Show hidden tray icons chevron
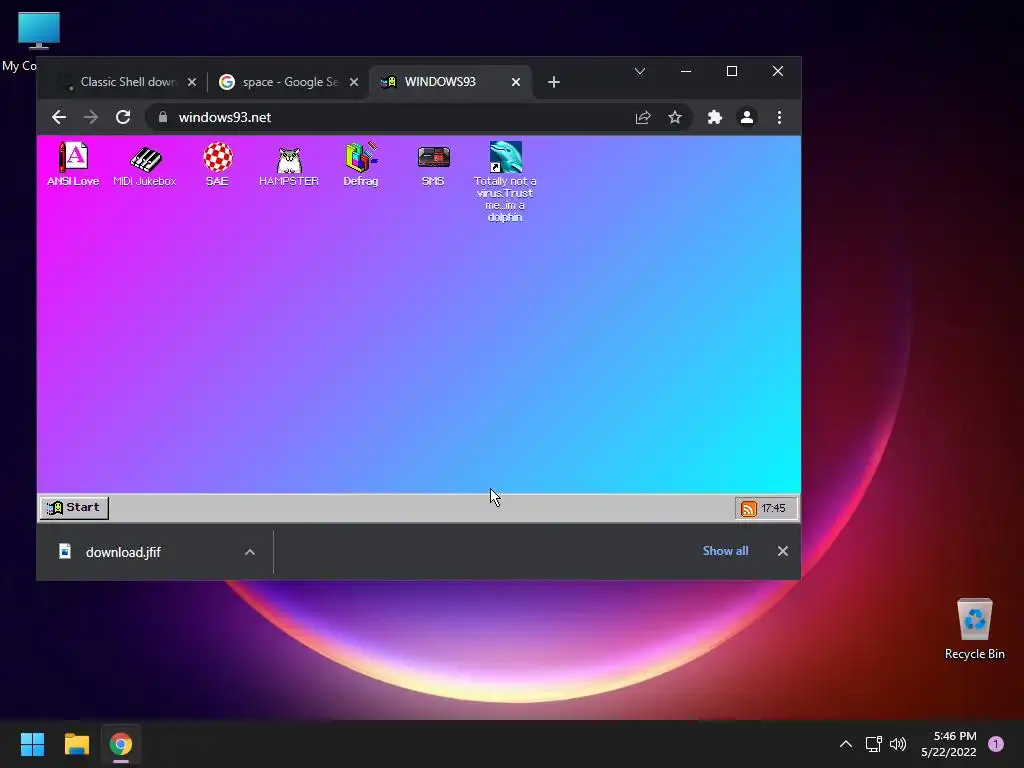1024x768 pixels. click(846, 744)
